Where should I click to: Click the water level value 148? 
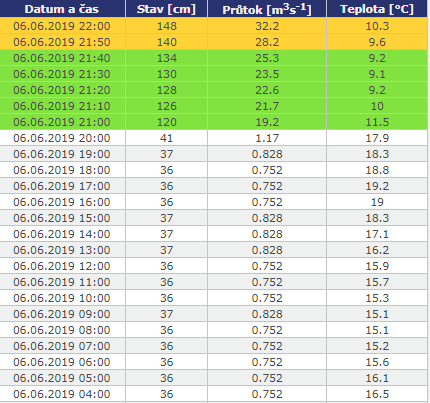pyautogui.click(x=167, y=26)
